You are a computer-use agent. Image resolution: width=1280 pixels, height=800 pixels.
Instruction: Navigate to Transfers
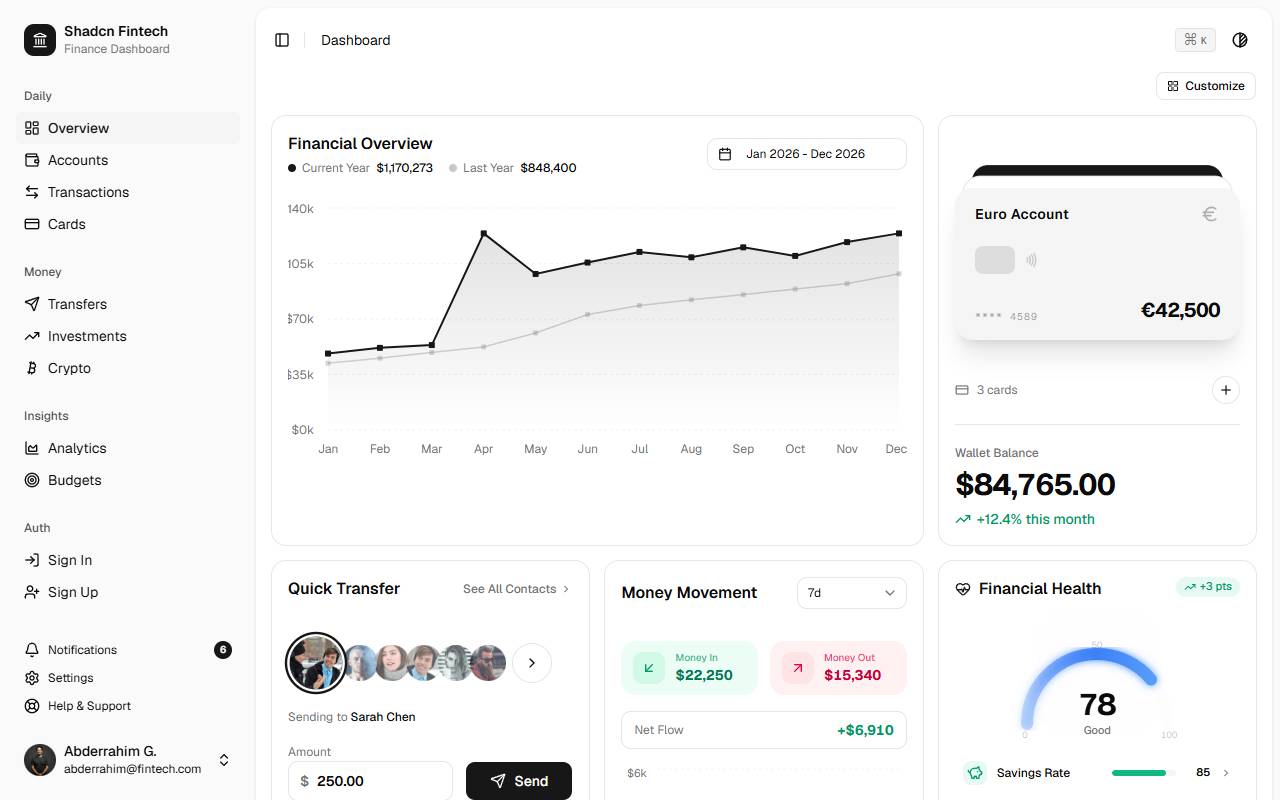(x=130, y=304)
